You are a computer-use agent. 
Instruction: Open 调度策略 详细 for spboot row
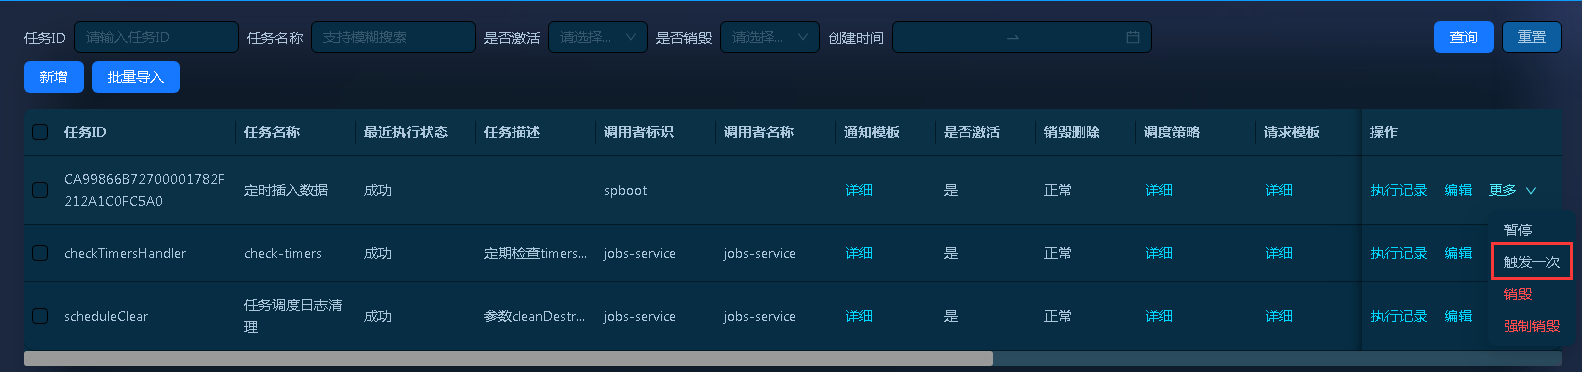pyautogui.click(x=1159, y=190)
